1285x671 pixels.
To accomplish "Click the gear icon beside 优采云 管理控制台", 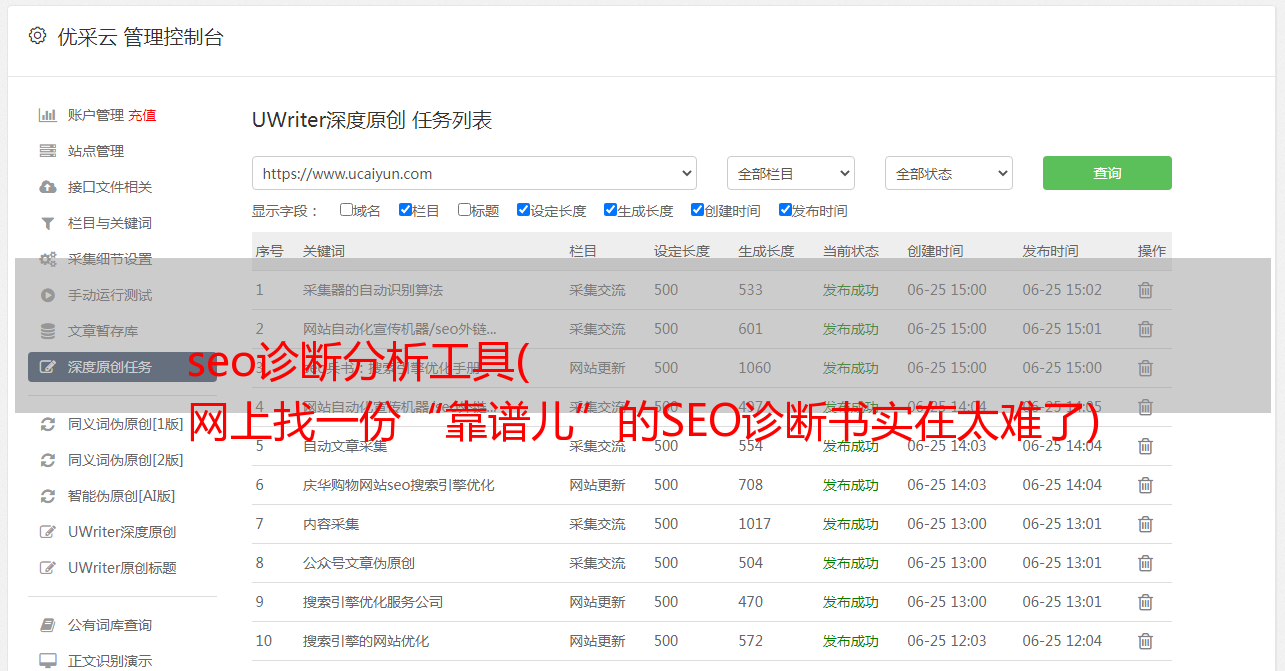I will (37, 36).
